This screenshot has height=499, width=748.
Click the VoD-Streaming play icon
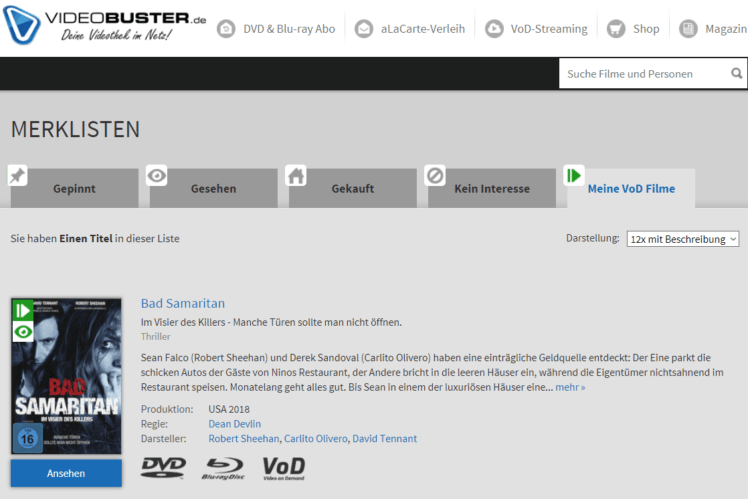(494, 29)
